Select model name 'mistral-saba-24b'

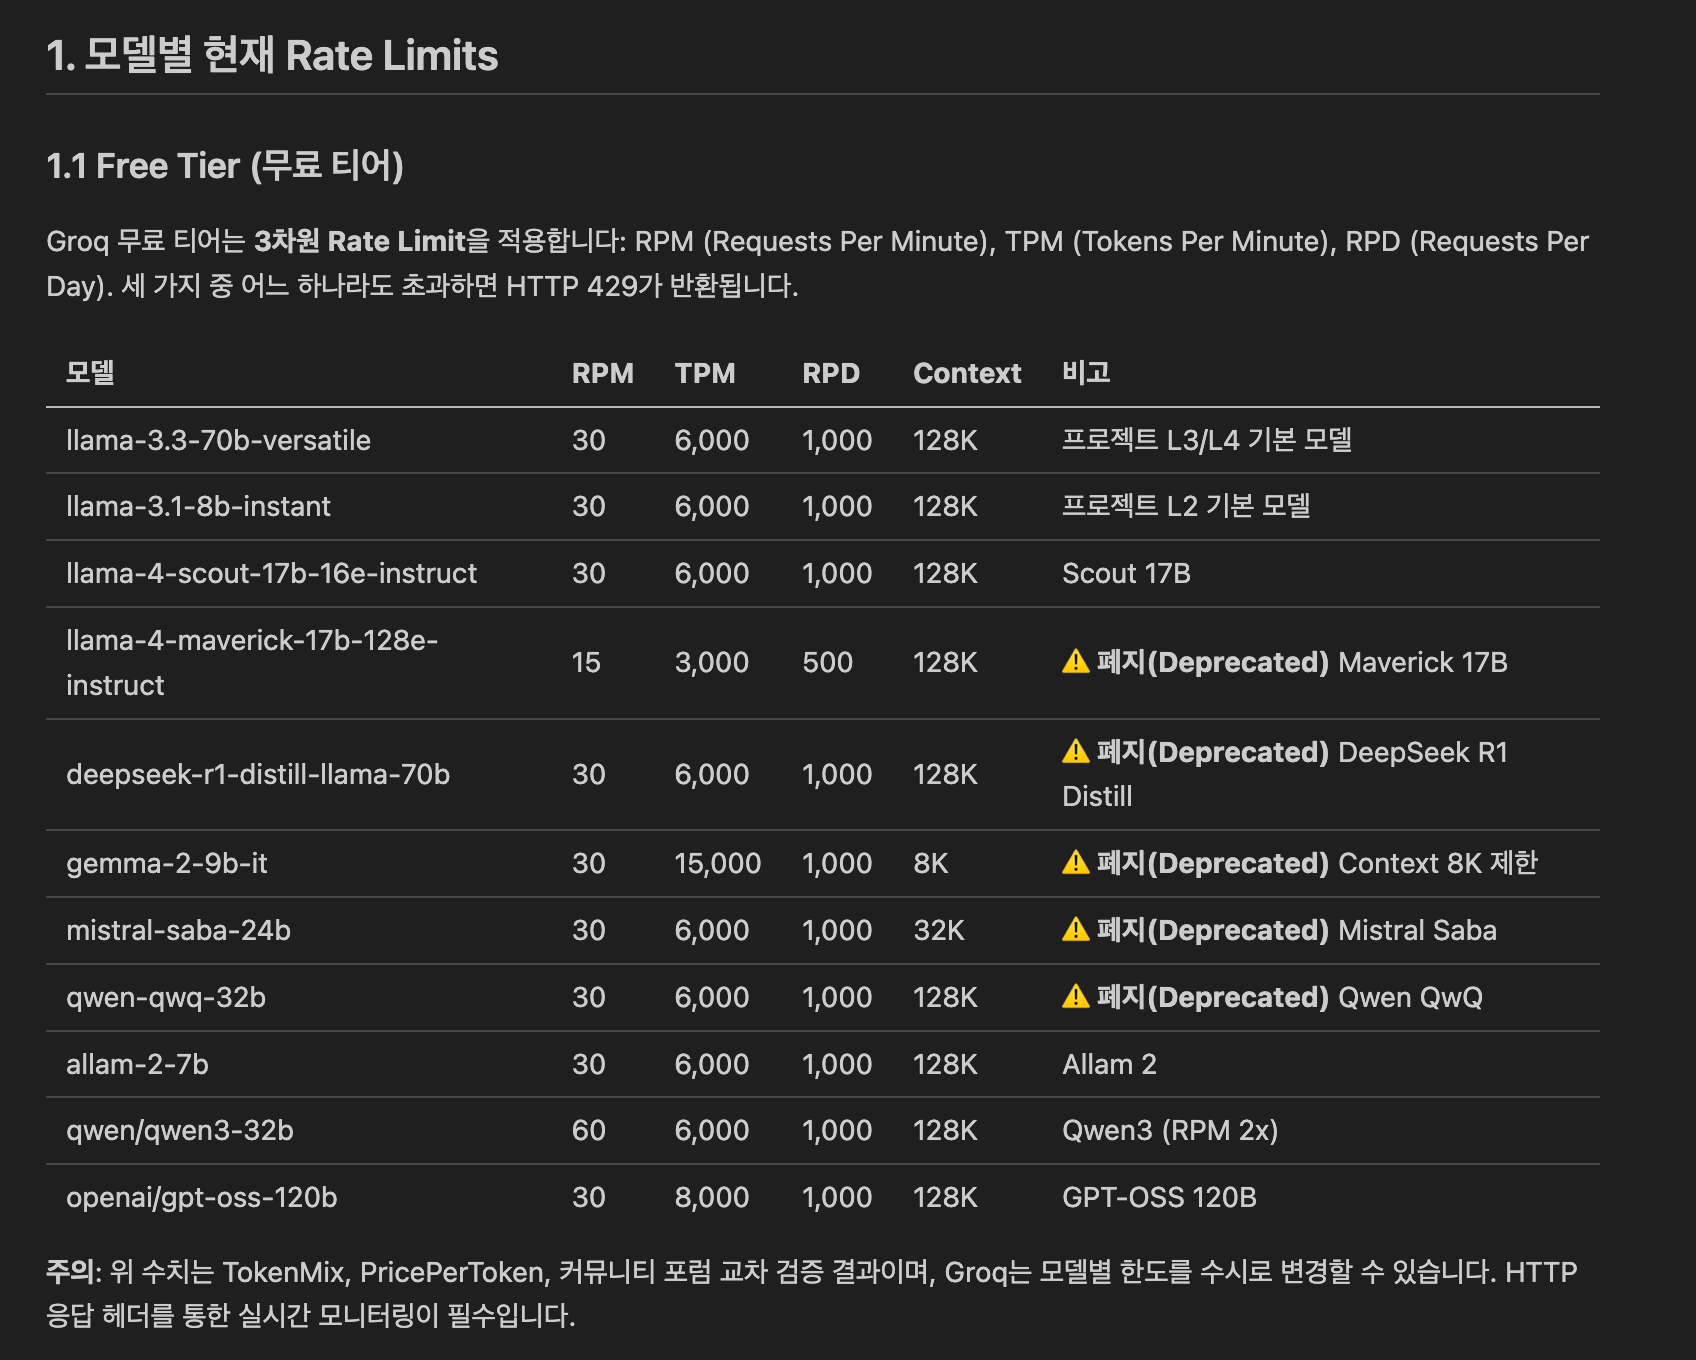[x=178, y=930]
